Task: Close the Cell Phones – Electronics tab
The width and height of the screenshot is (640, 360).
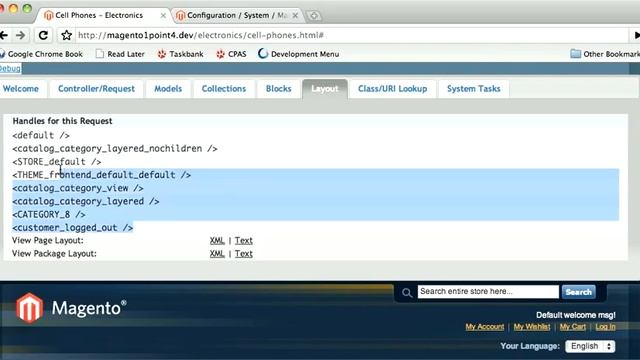Action: click(163, 16)
